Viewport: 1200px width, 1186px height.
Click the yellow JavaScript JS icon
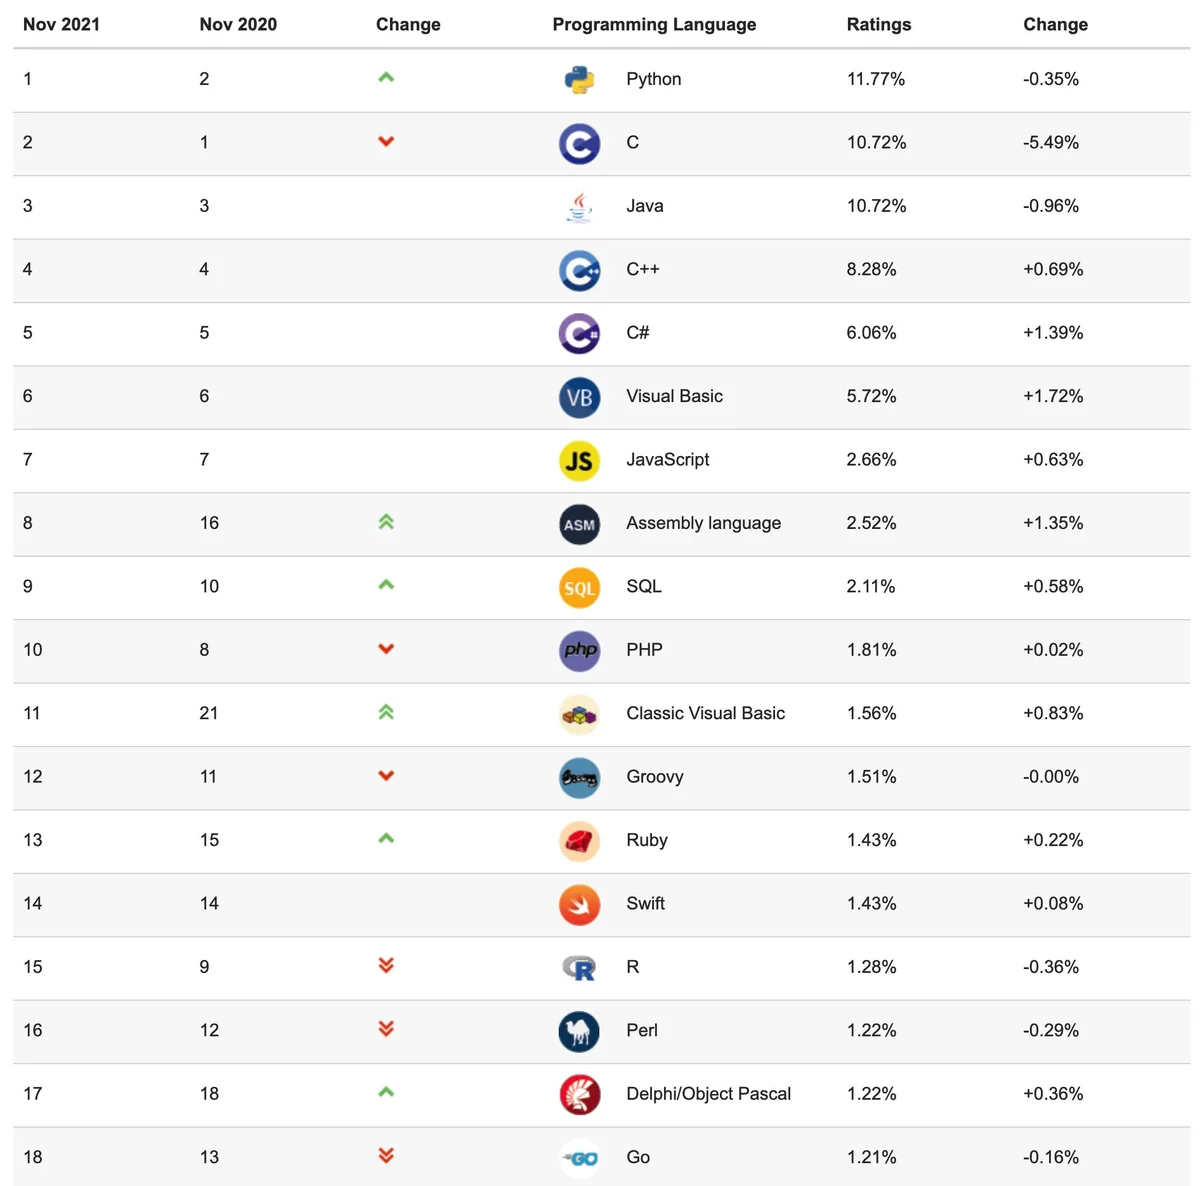coord(579,461)
